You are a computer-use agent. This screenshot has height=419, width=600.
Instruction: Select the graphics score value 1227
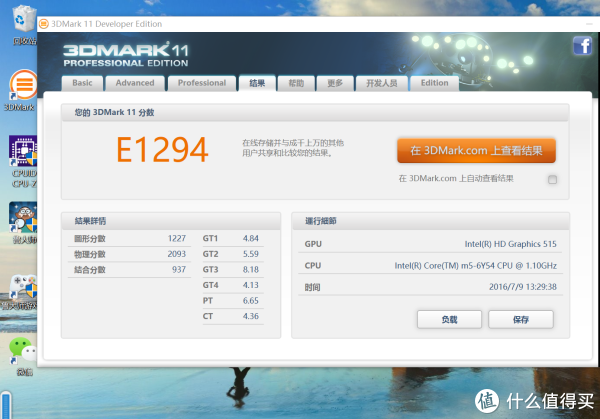(177, 239)
